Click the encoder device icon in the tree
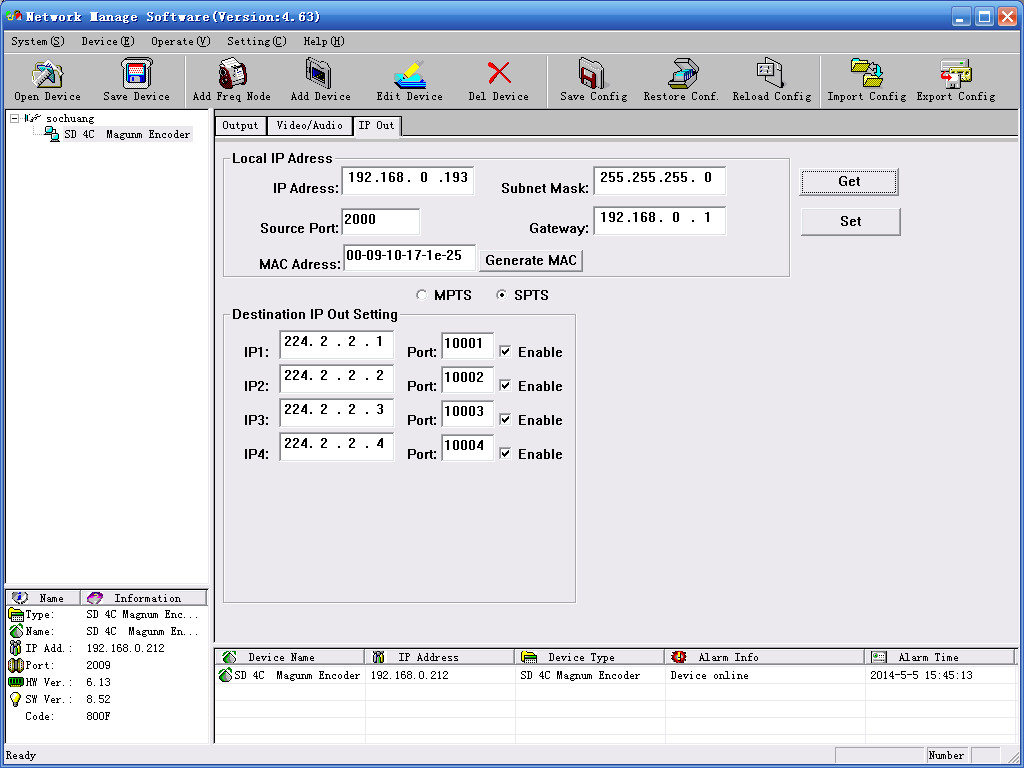This screenshot has height=768, width=1024. (x=52, y=135)
